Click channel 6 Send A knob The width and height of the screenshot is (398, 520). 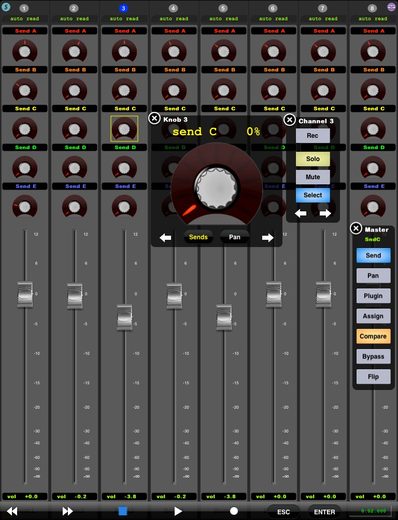[273, 51]
